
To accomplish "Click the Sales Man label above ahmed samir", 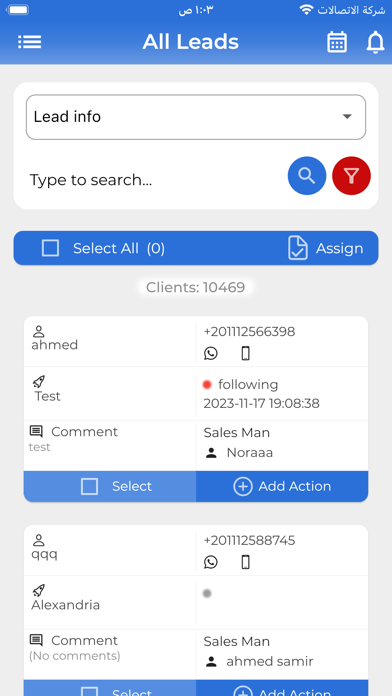I will click(237, 641).
